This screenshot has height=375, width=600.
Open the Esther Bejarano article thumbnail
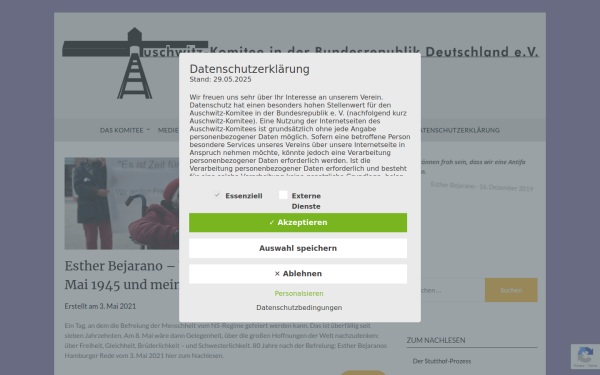click(122, 203)
